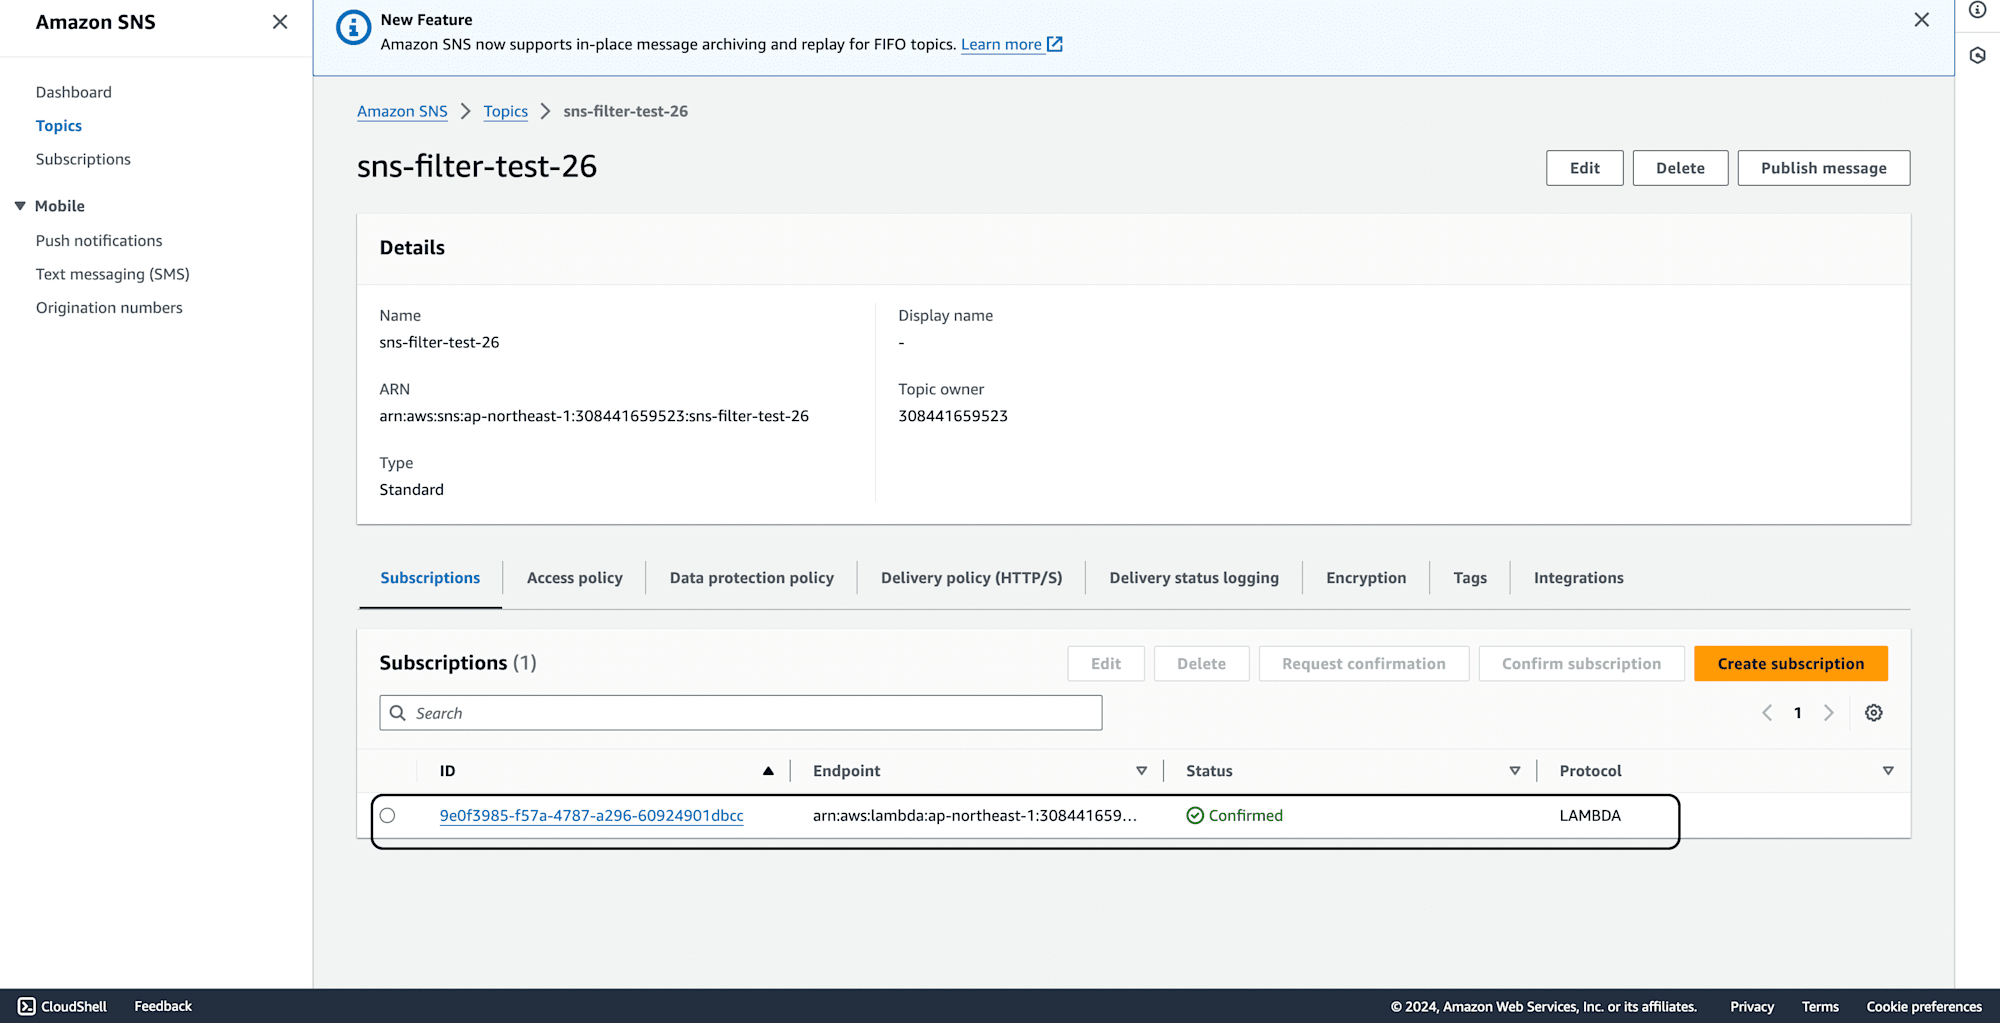Open the Access policy tab

(575, 578)
